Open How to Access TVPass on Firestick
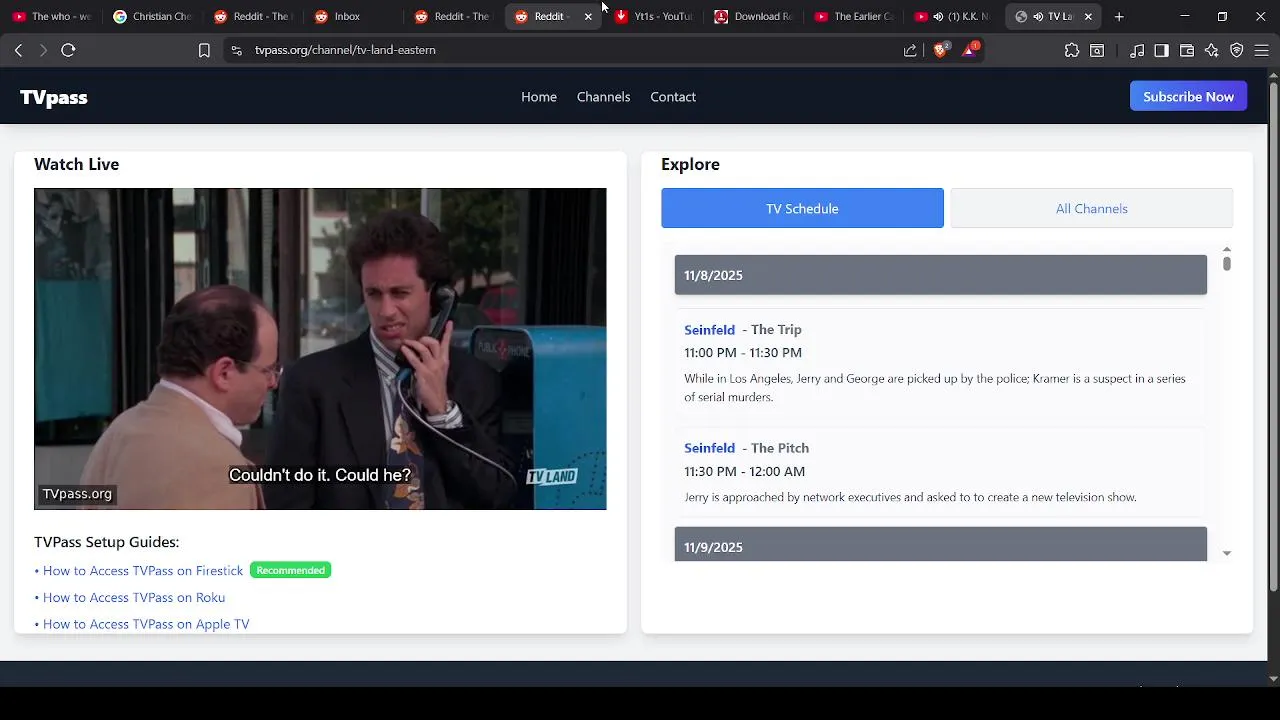 (x=143, y=571)
